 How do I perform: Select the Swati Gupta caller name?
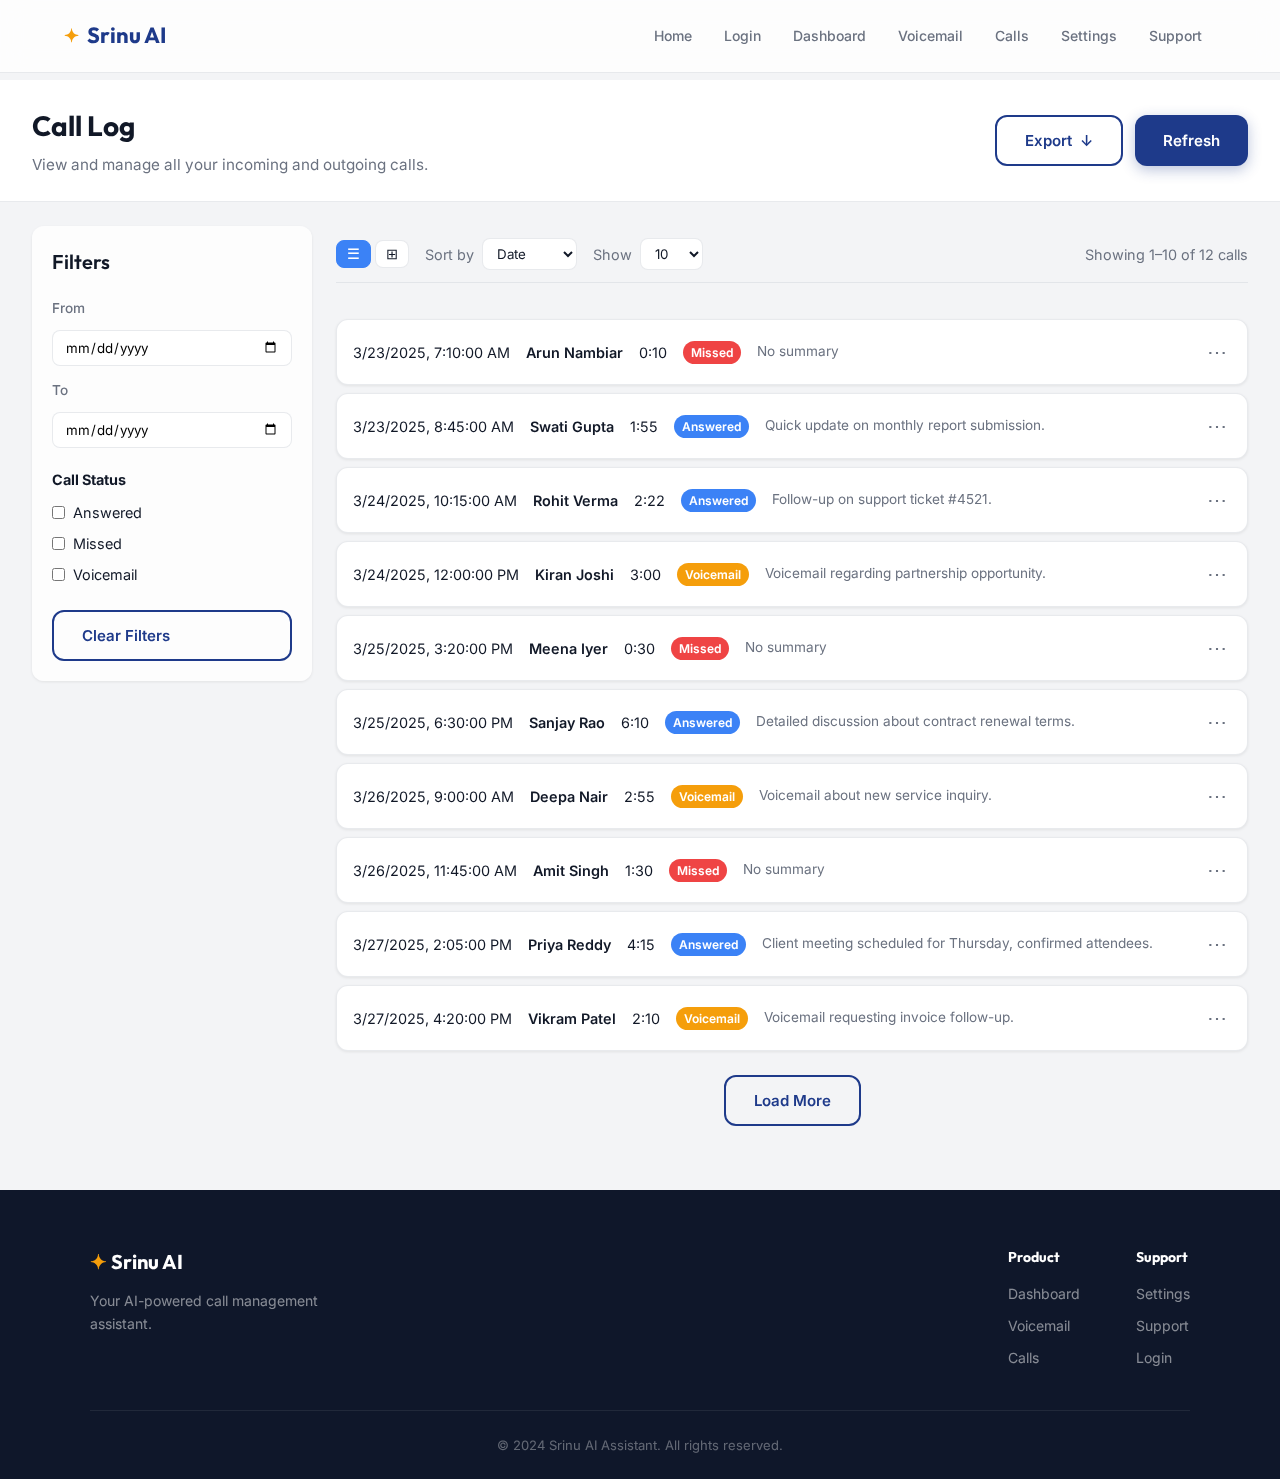[x=572, y=427]
